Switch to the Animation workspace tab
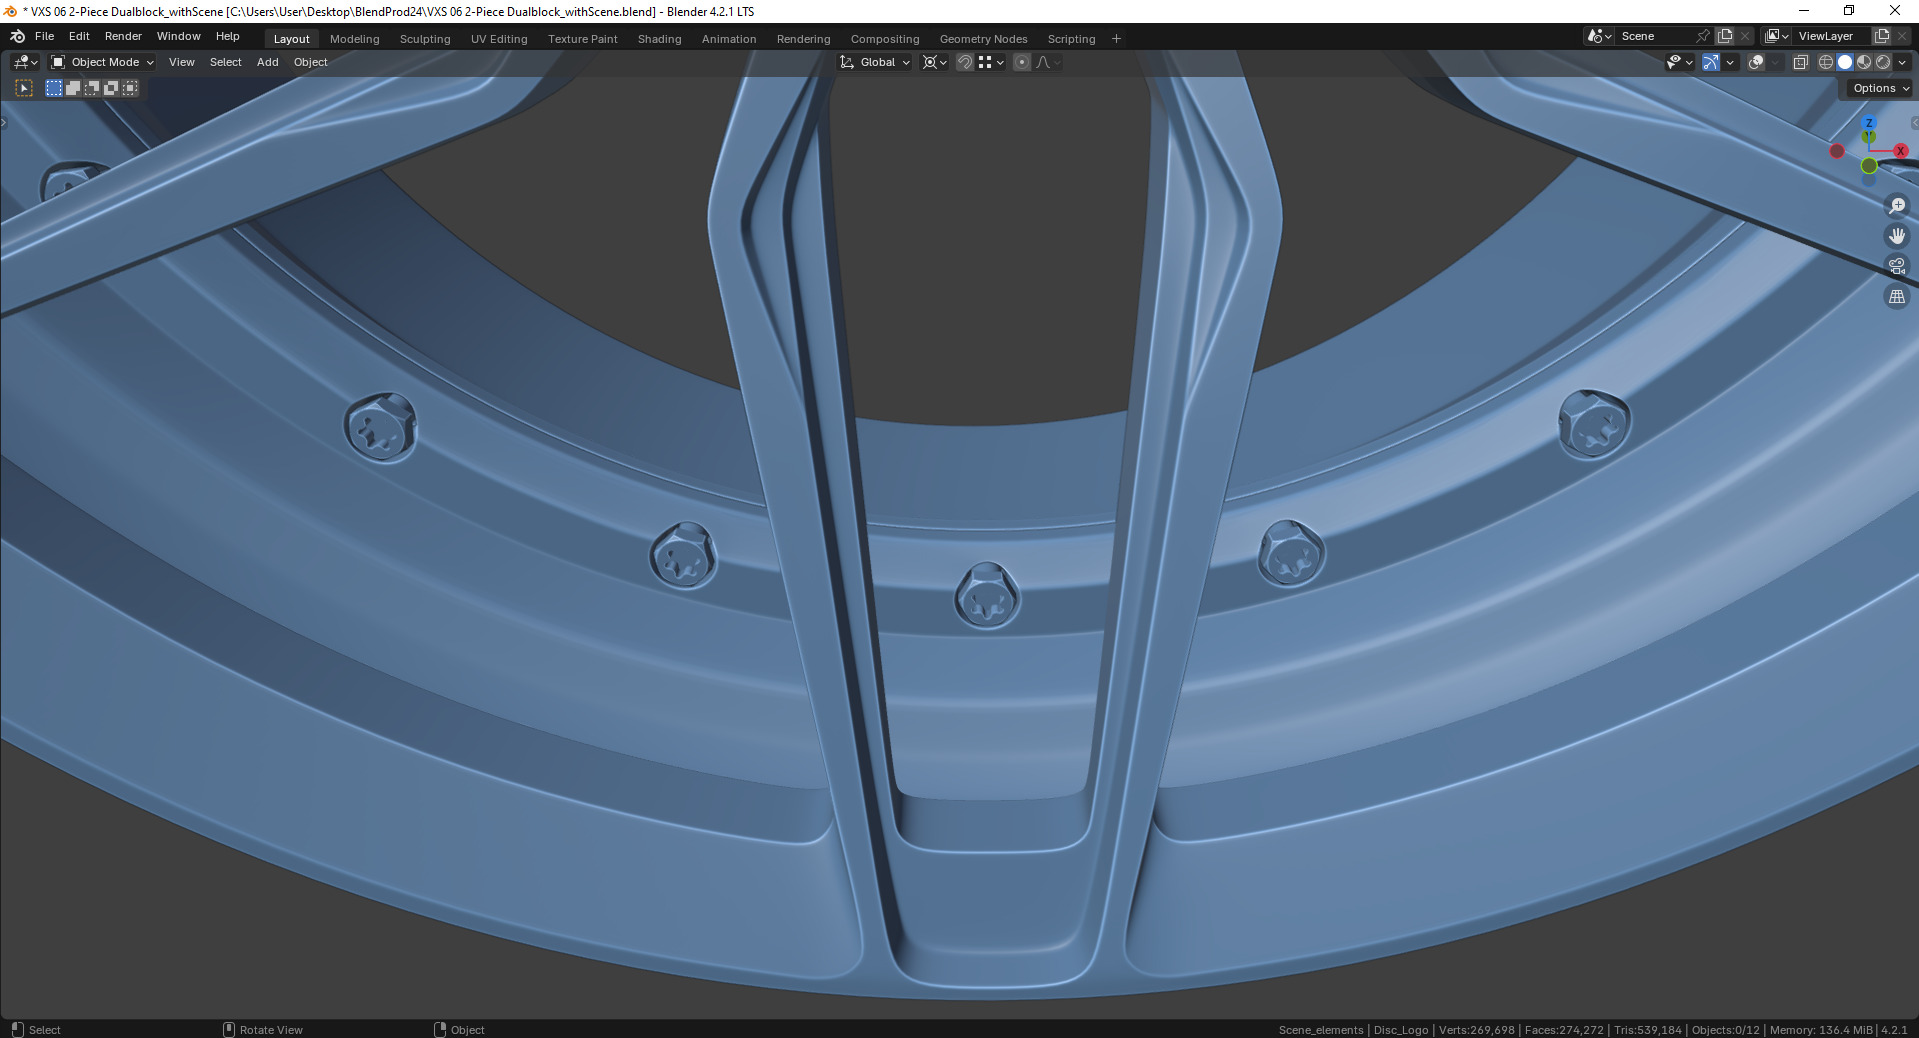 click(x=729, y=39)
